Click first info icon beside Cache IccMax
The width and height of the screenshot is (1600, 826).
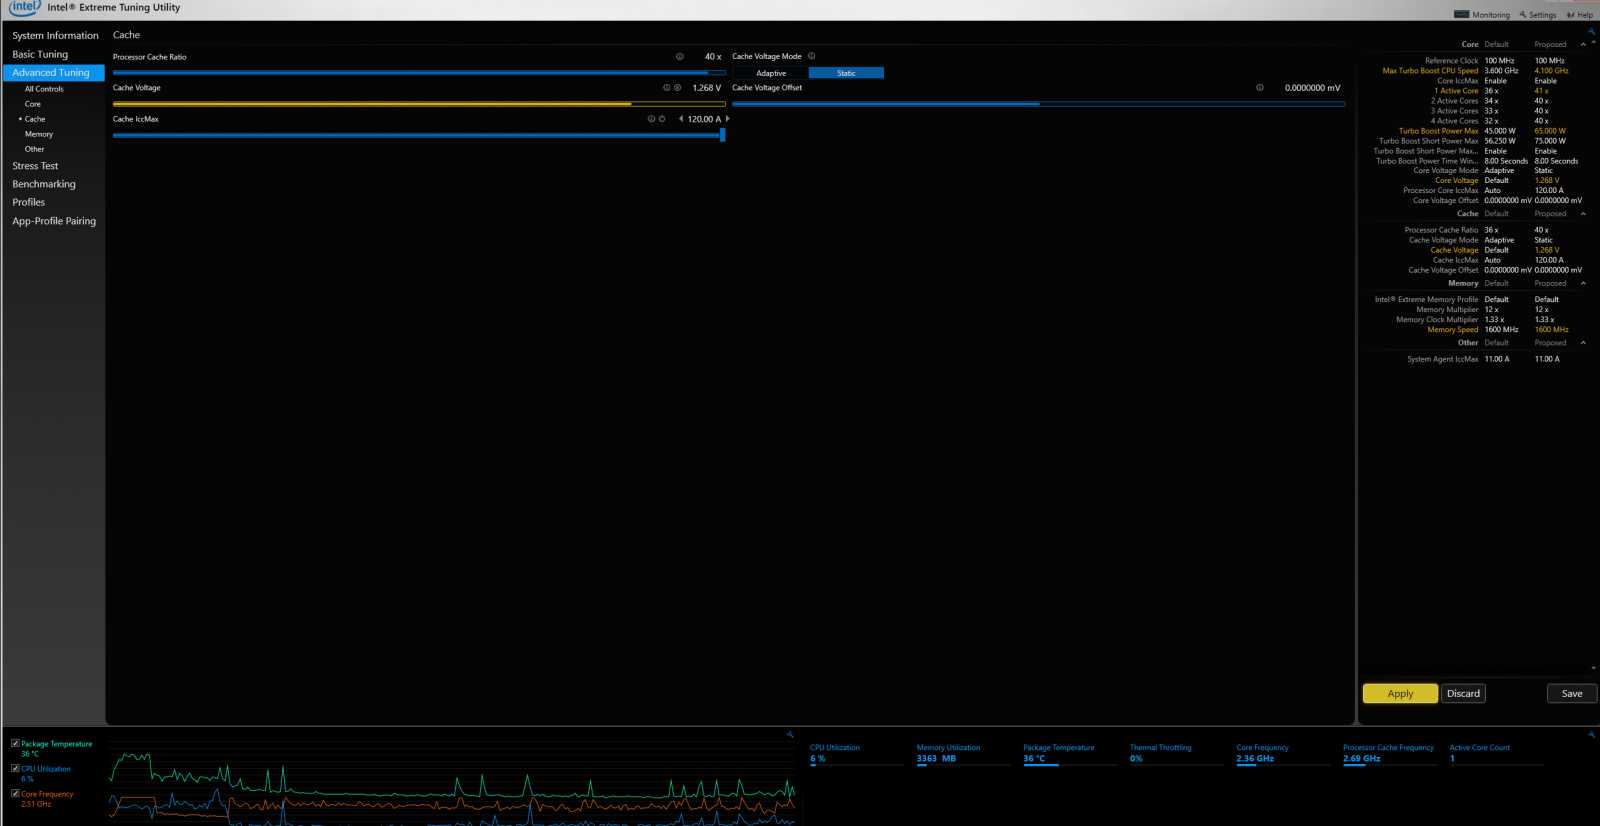click(x=651, y=119)
